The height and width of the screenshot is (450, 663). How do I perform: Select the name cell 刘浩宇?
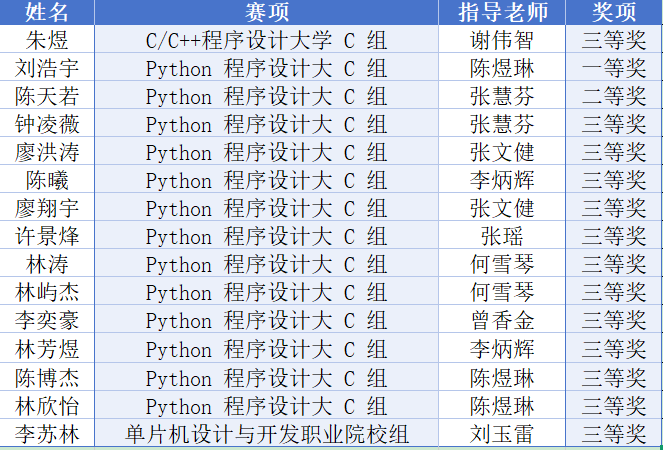[47, 67]
